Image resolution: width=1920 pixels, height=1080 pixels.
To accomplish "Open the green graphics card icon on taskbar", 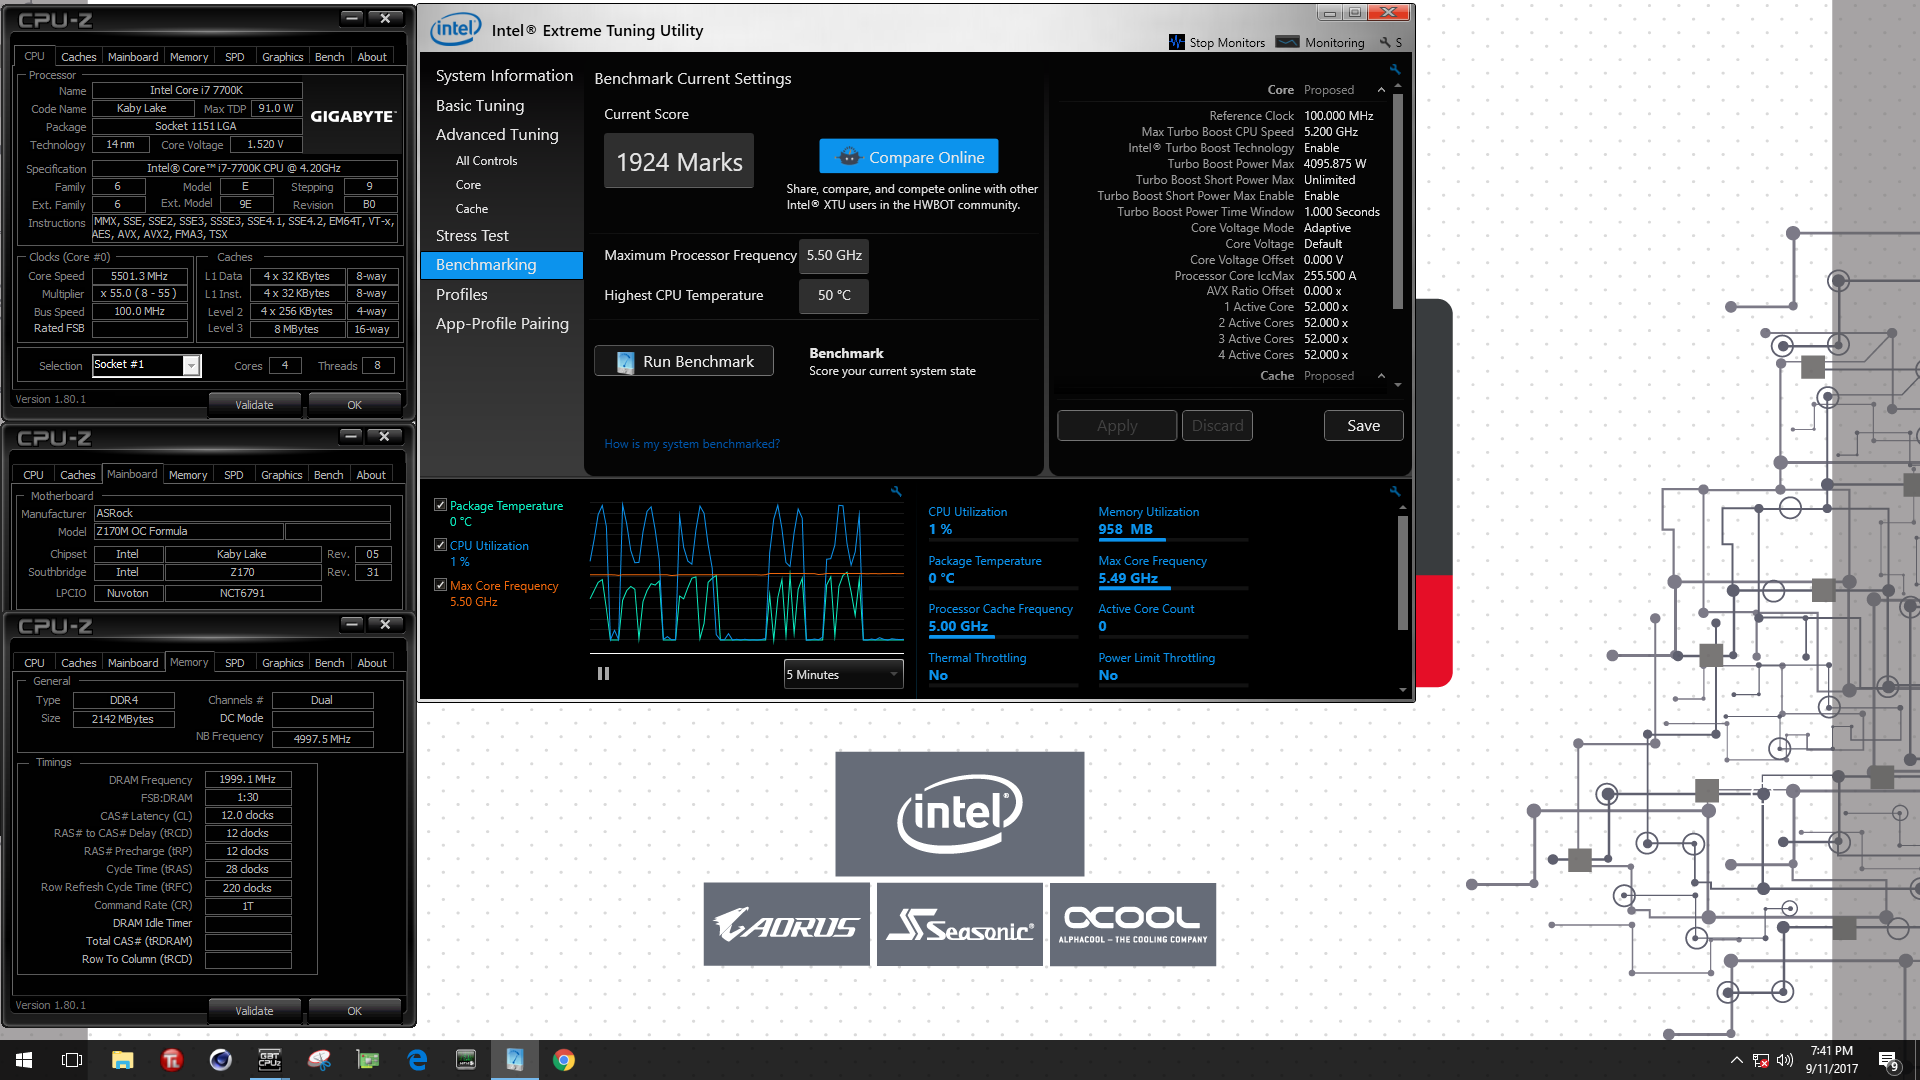I will [368, 1060].
